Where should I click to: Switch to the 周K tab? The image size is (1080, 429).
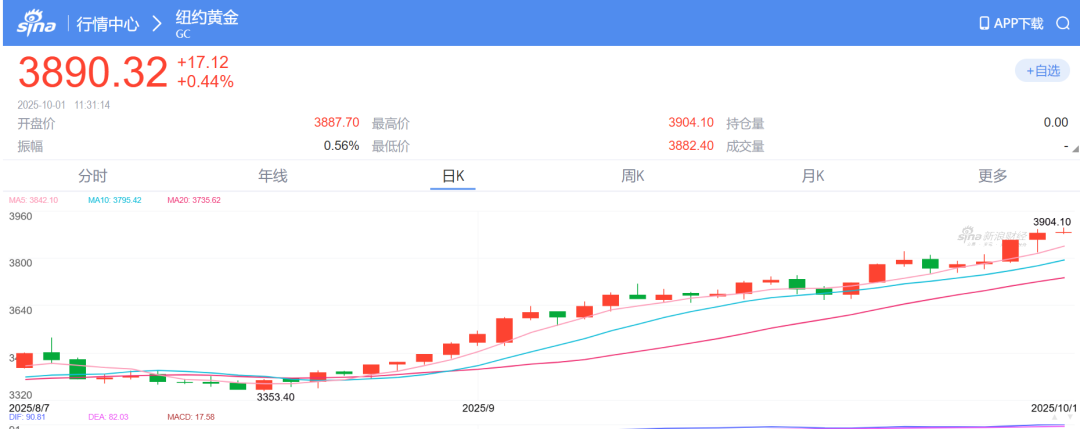632,176
